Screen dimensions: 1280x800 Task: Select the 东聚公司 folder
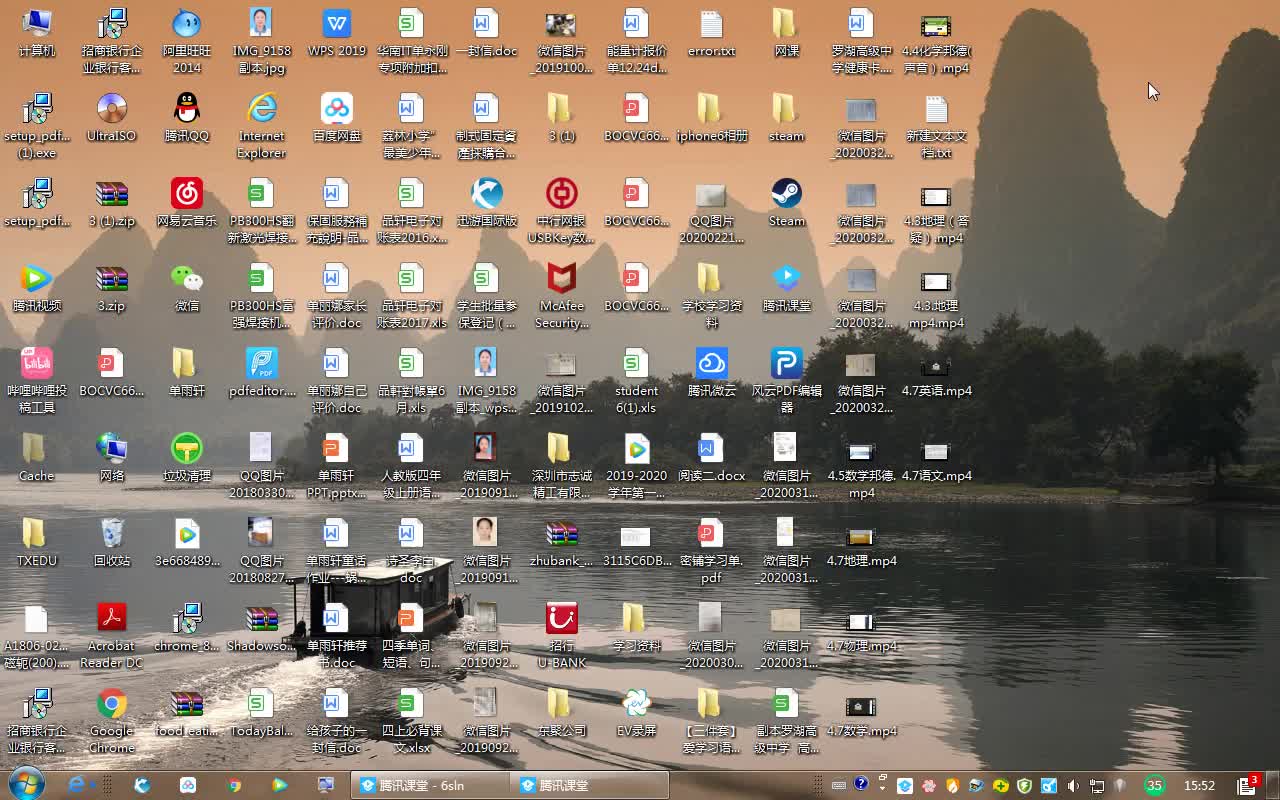562,714
